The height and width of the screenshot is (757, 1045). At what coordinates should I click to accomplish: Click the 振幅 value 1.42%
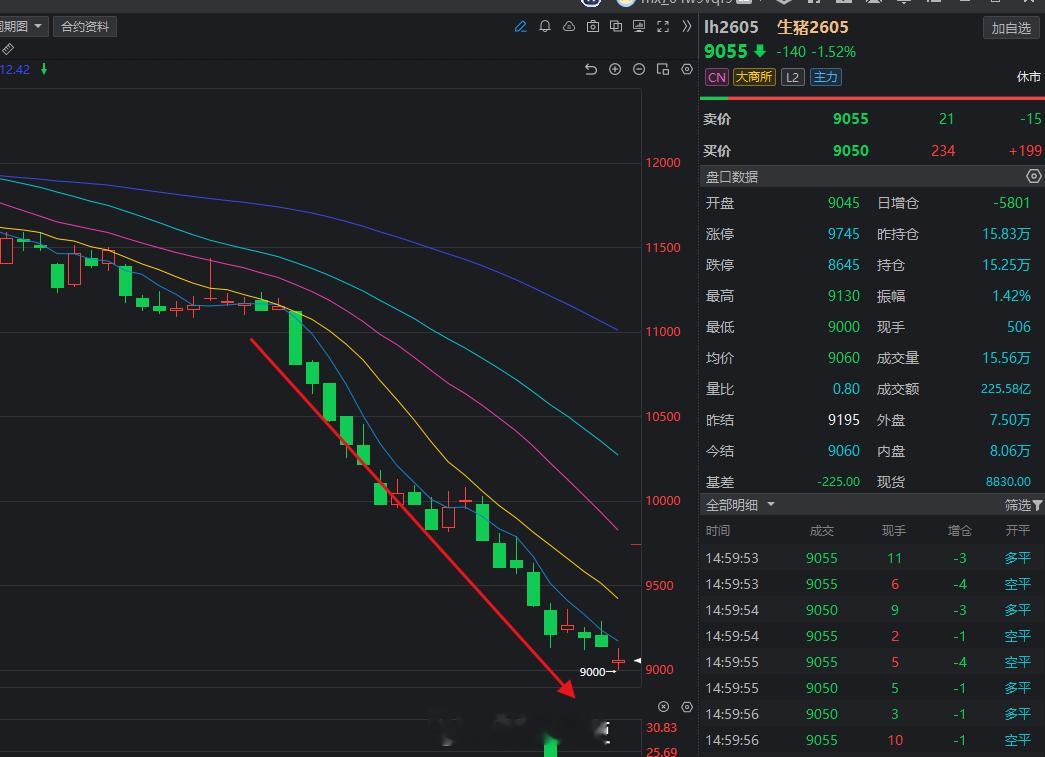pos(1011,296)
